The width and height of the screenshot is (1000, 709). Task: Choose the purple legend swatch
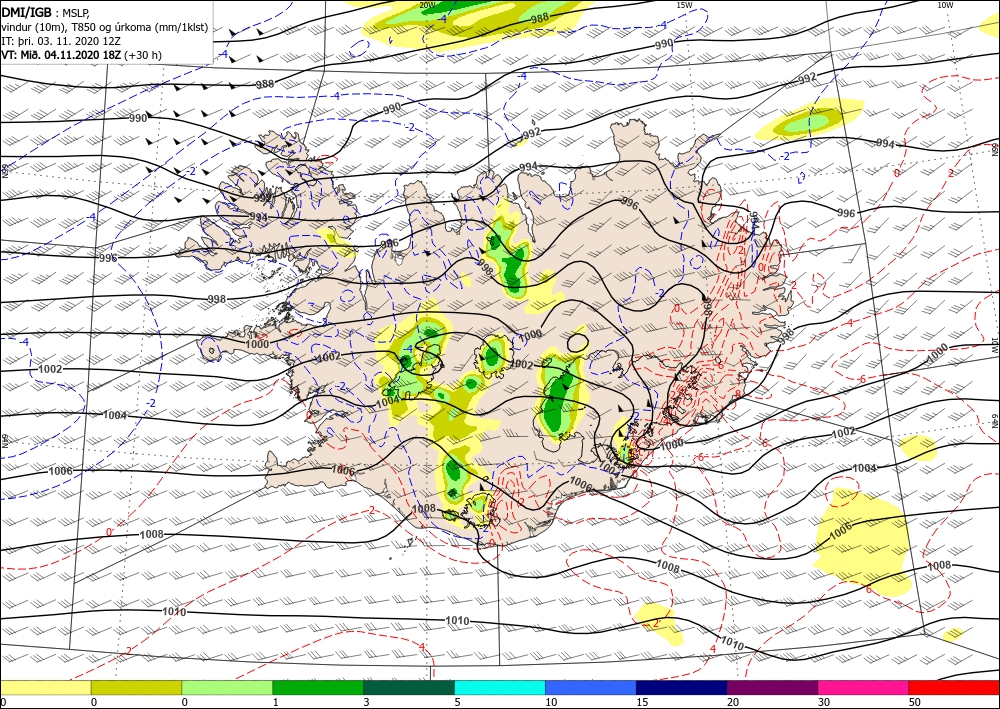(x=772, y=687)
